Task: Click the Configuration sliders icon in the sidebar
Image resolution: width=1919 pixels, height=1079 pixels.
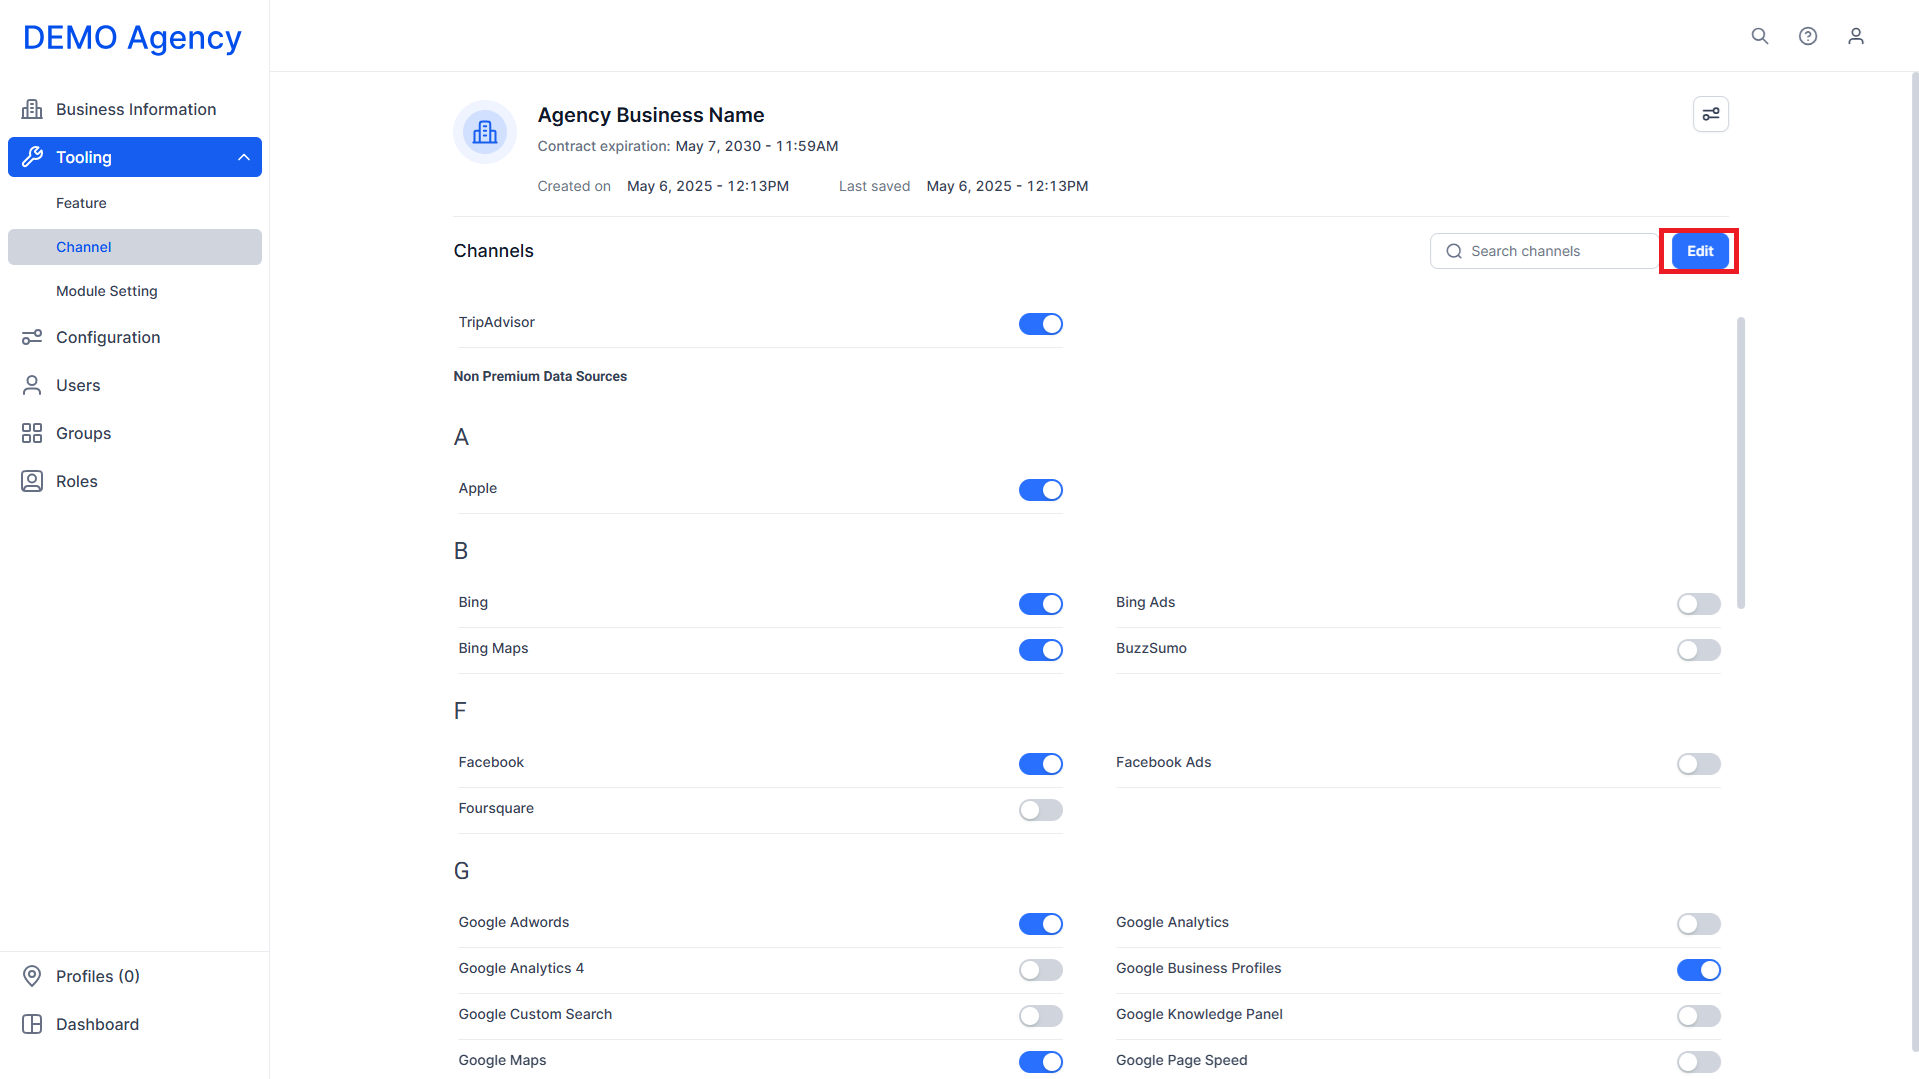Action: click(32, 337)
